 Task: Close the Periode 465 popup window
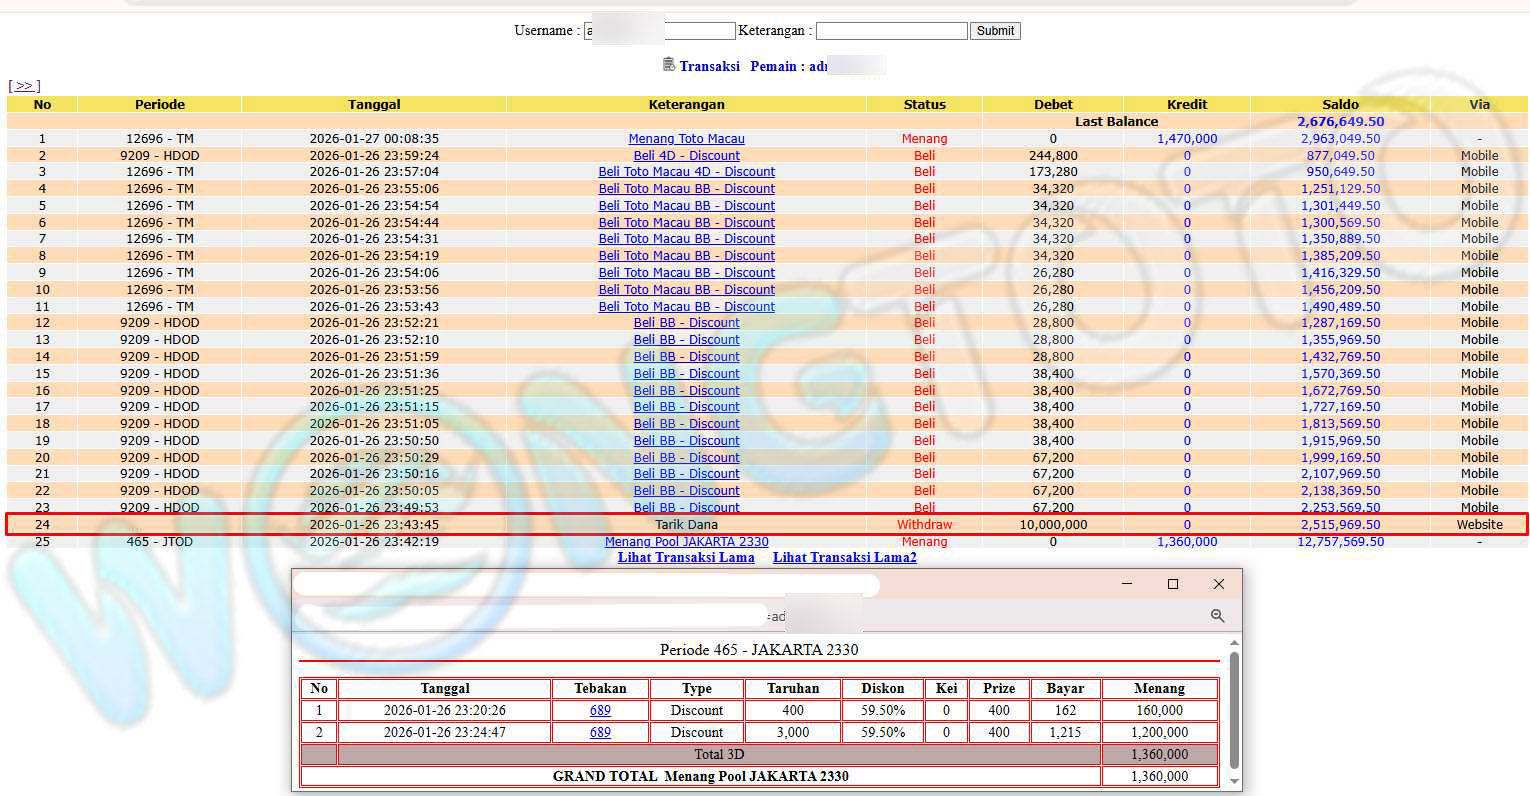pos(1218,584)
